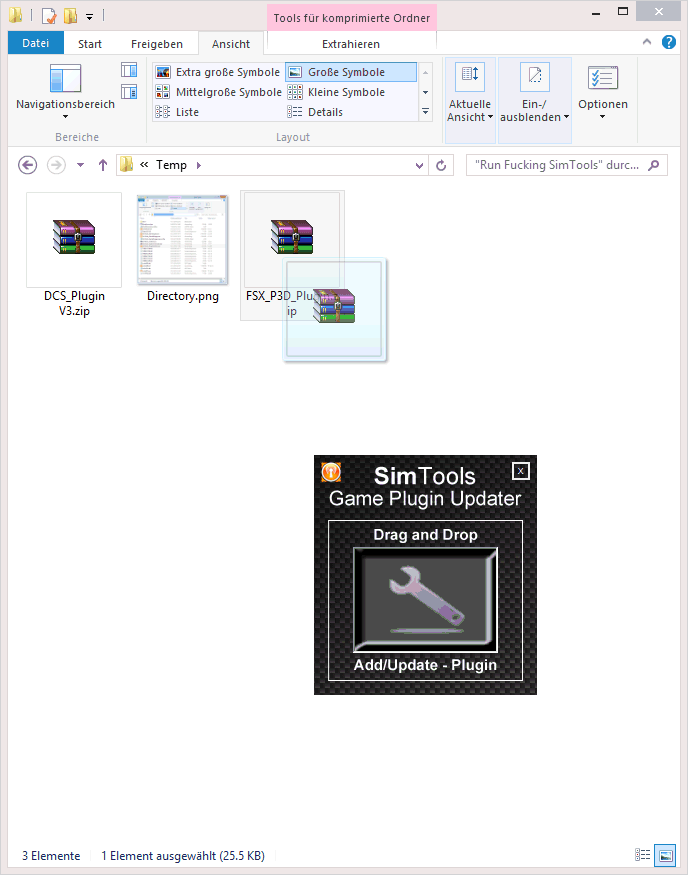The height and width of the screenshot is (875, 688).
Task: Open Explorer help question mark
Action: click(x=668, y=42)
